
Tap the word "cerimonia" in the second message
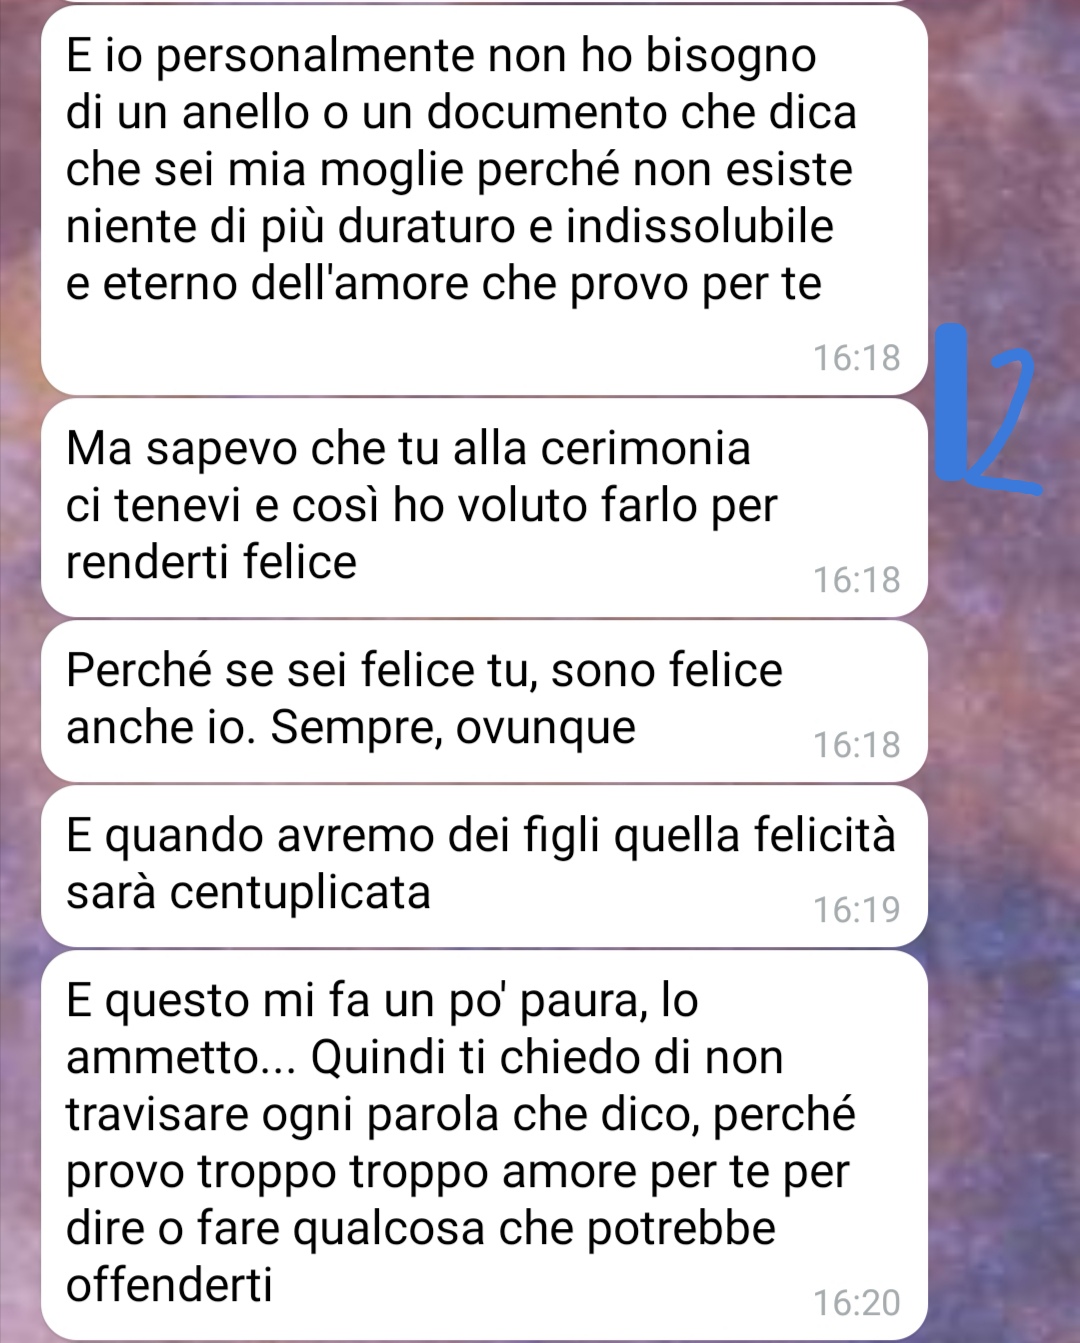645,447
